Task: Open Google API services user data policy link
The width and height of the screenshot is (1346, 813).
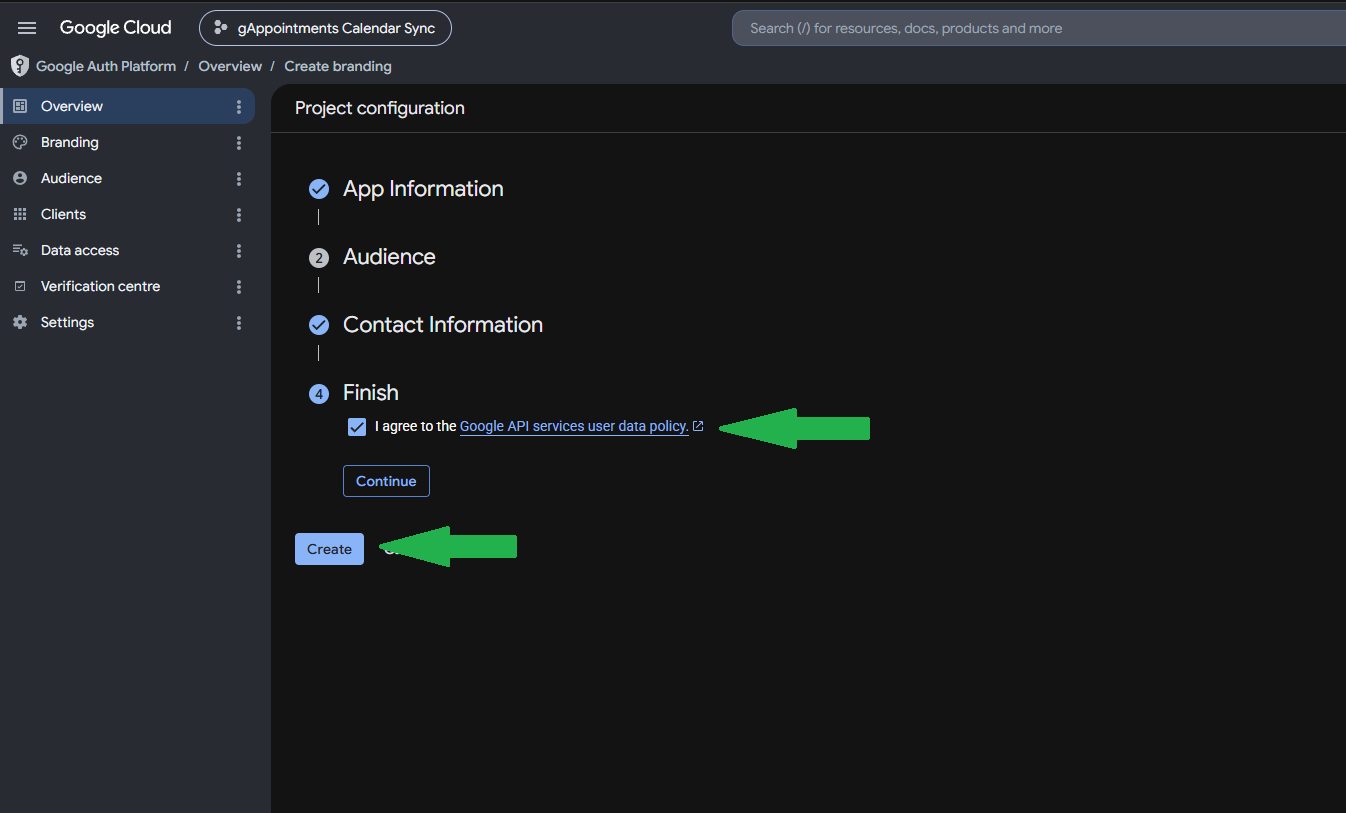Action: [x=574, y=426]
